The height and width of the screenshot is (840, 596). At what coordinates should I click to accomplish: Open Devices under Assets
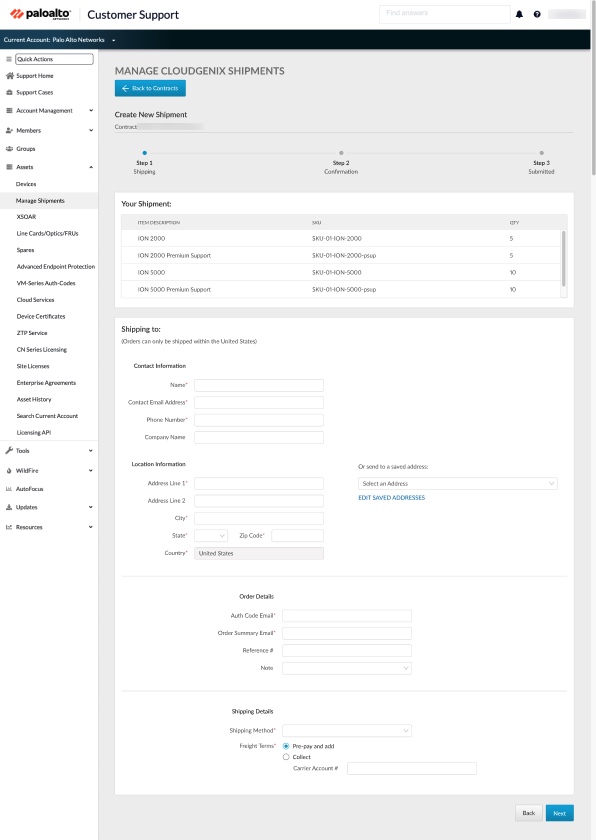click(26, 184)
